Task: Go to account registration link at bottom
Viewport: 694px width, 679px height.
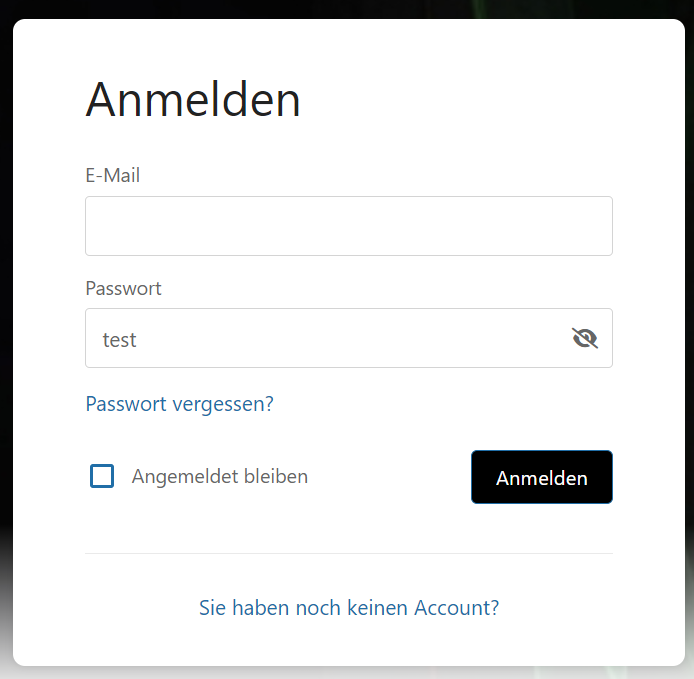Action: [x=349, y=607]
